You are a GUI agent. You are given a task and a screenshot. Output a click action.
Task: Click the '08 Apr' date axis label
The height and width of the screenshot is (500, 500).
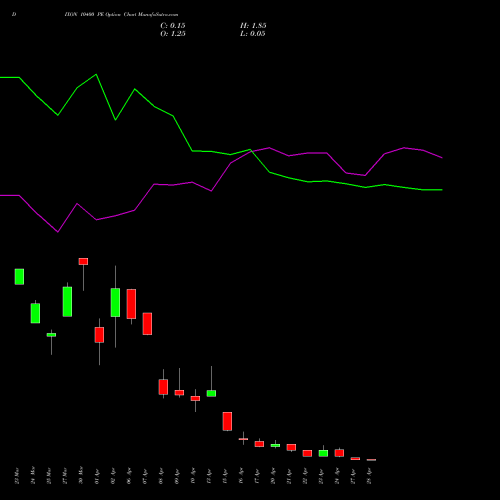161,476
